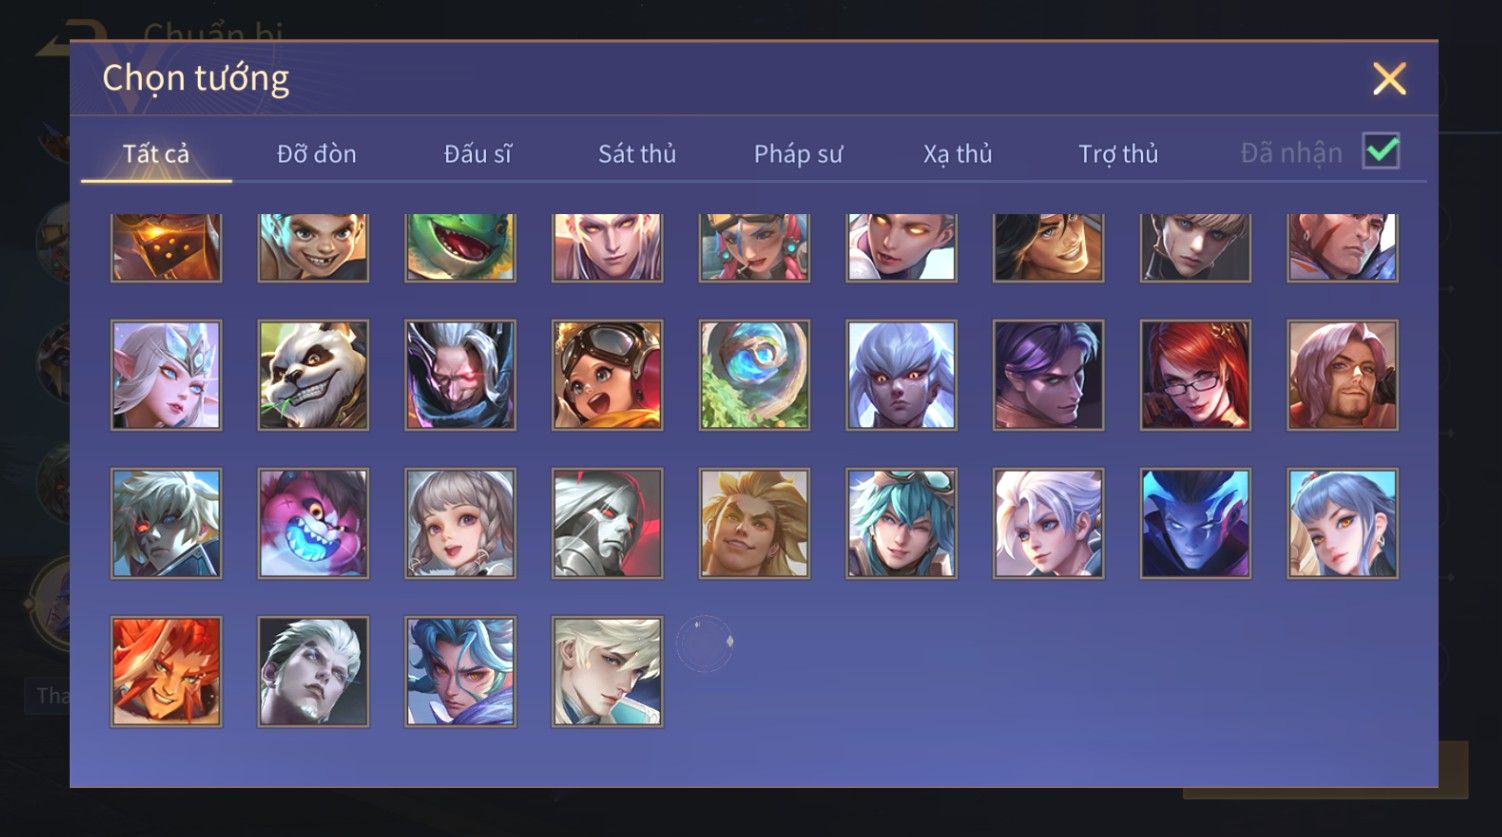This screenshot has height=837, width=1502.
Task: Select the panda hero portrait
Action: [x=313, y=375]
